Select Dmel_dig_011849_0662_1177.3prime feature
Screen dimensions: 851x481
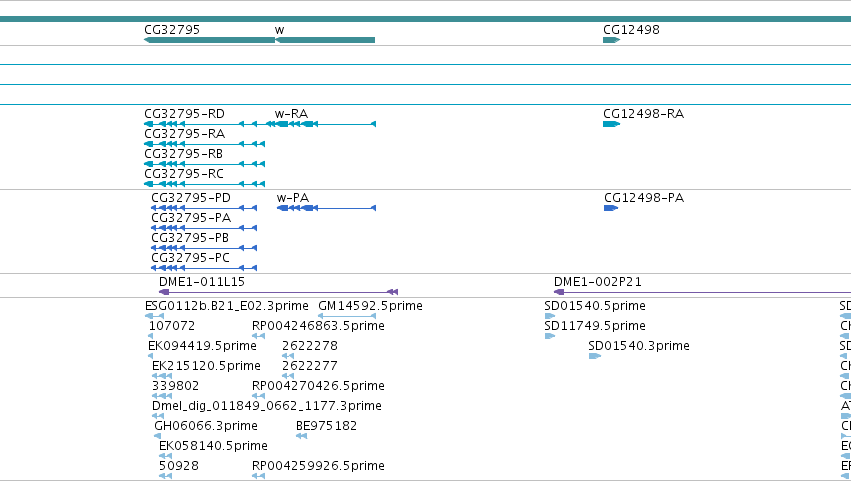pyautogui.click(x=266, y=407)
